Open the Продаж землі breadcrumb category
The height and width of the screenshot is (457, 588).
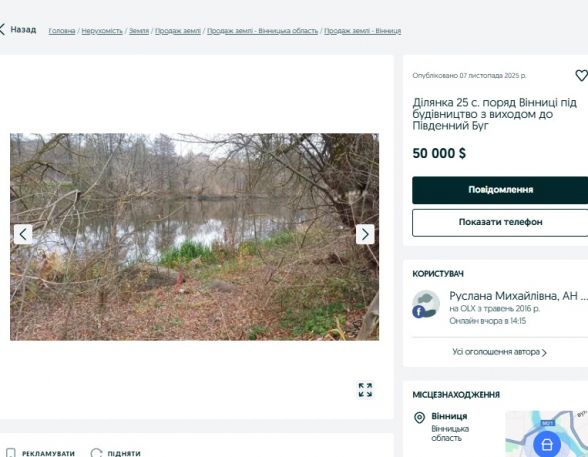pyautogui.click(x=178, y=31)
